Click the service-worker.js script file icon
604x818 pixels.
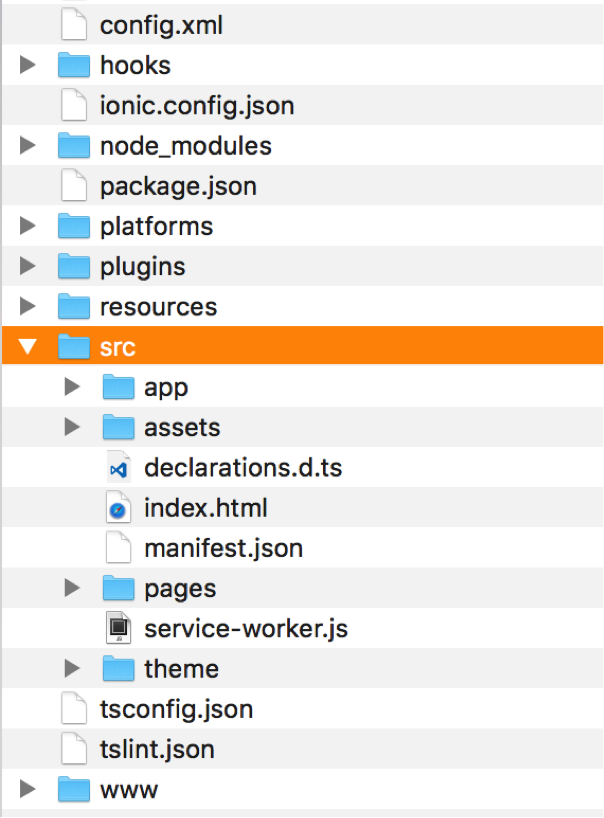coord(118,628)
